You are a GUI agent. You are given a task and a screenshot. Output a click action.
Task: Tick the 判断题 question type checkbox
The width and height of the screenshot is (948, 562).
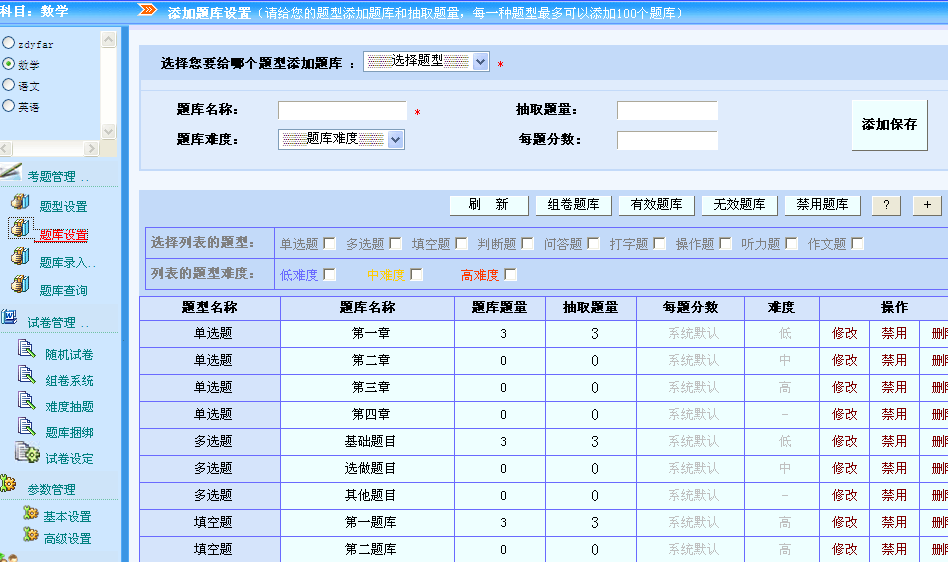click(x=527, y=243)
